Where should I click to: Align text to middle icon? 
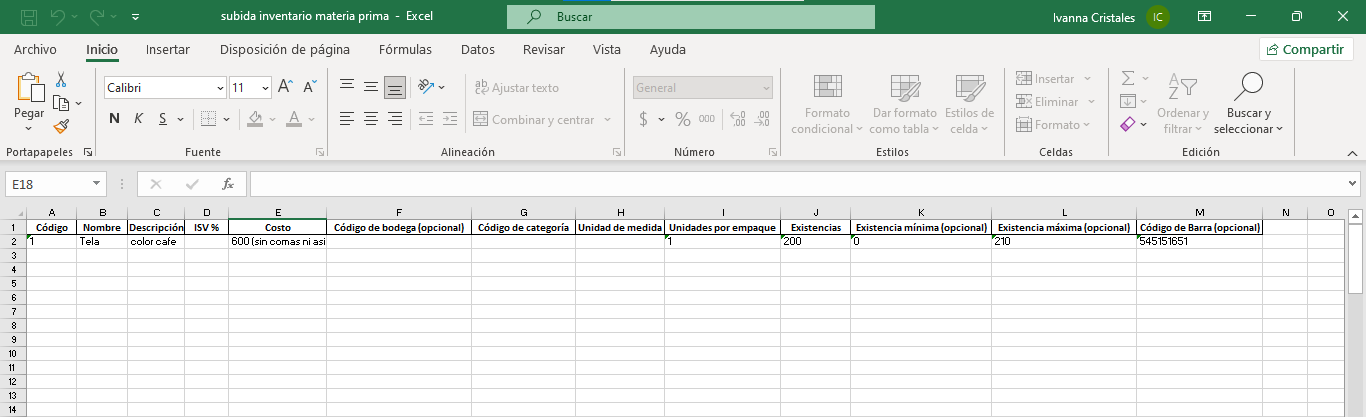371,87
